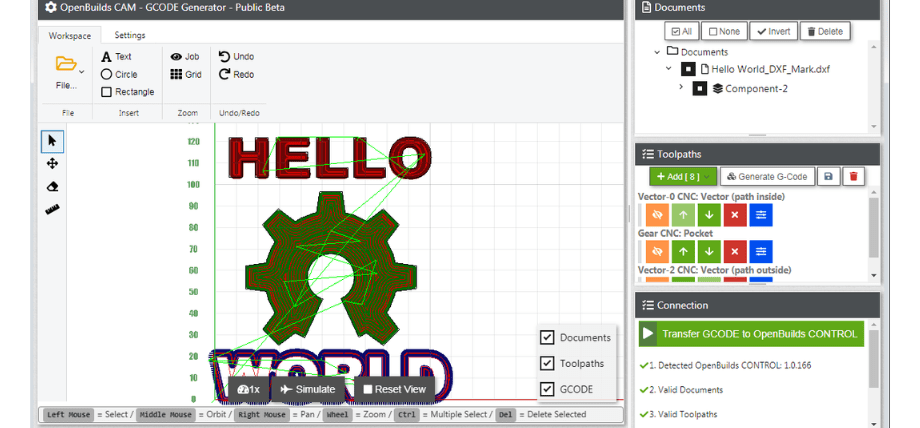The height and width of the screenshot is (428, 920).
Task: Select the Component-2 layer label
Action: [x=756, y=89]
